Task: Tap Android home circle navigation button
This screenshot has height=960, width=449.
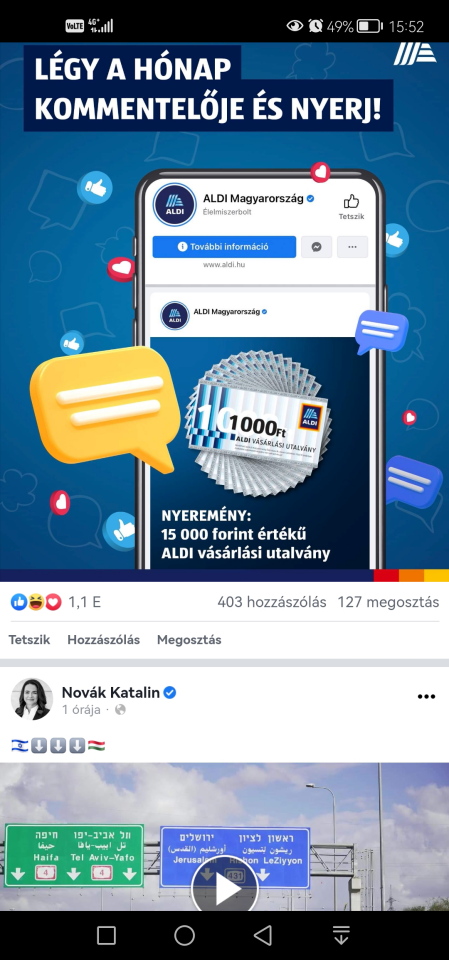Action: [x=184, y=935]
